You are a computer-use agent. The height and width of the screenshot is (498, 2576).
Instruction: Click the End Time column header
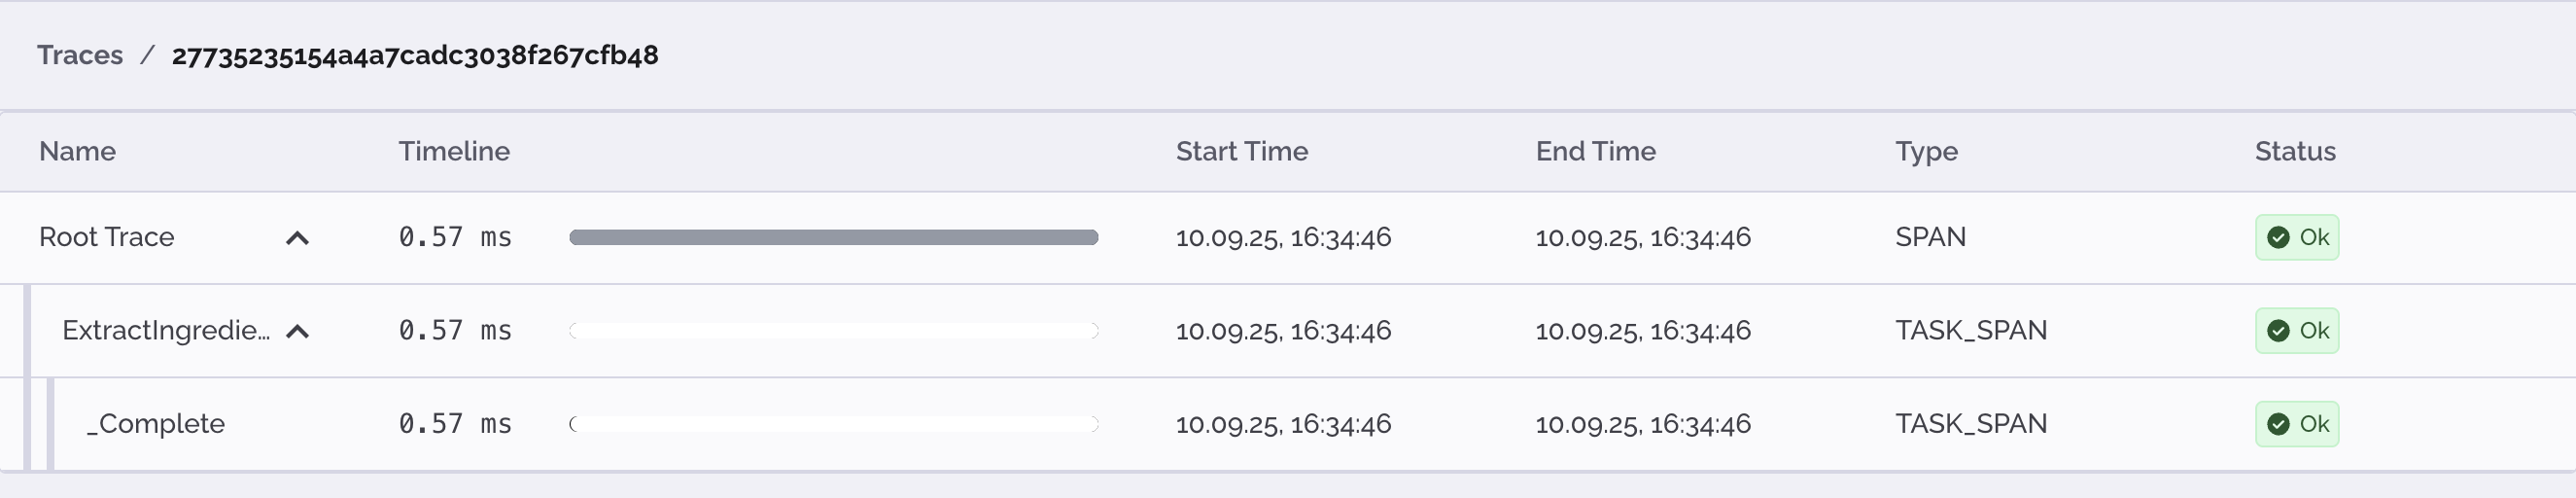[1595, 151]
